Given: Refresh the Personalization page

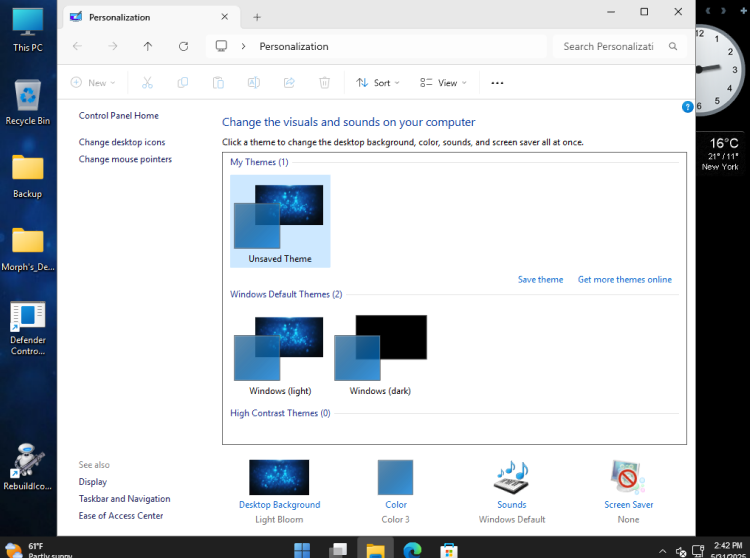Looking at the screenshot, I should 183,46.
